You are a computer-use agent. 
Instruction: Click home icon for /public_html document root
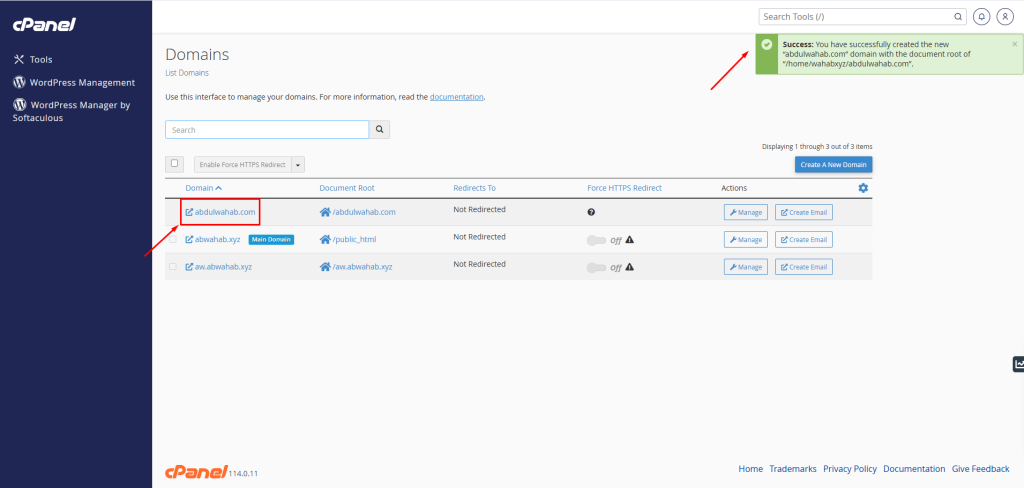point(324,240)
